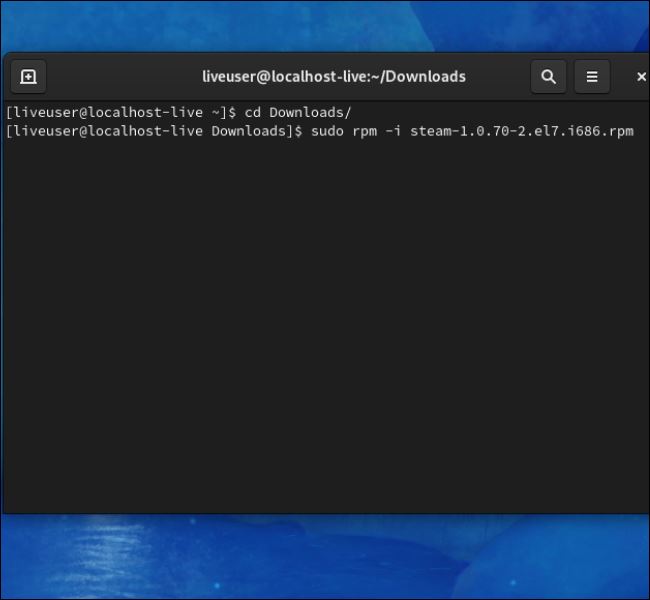Click the steam-1.0.70-2.el7.i686.rpm filename
650x600 pixels.
click(522, 131)
